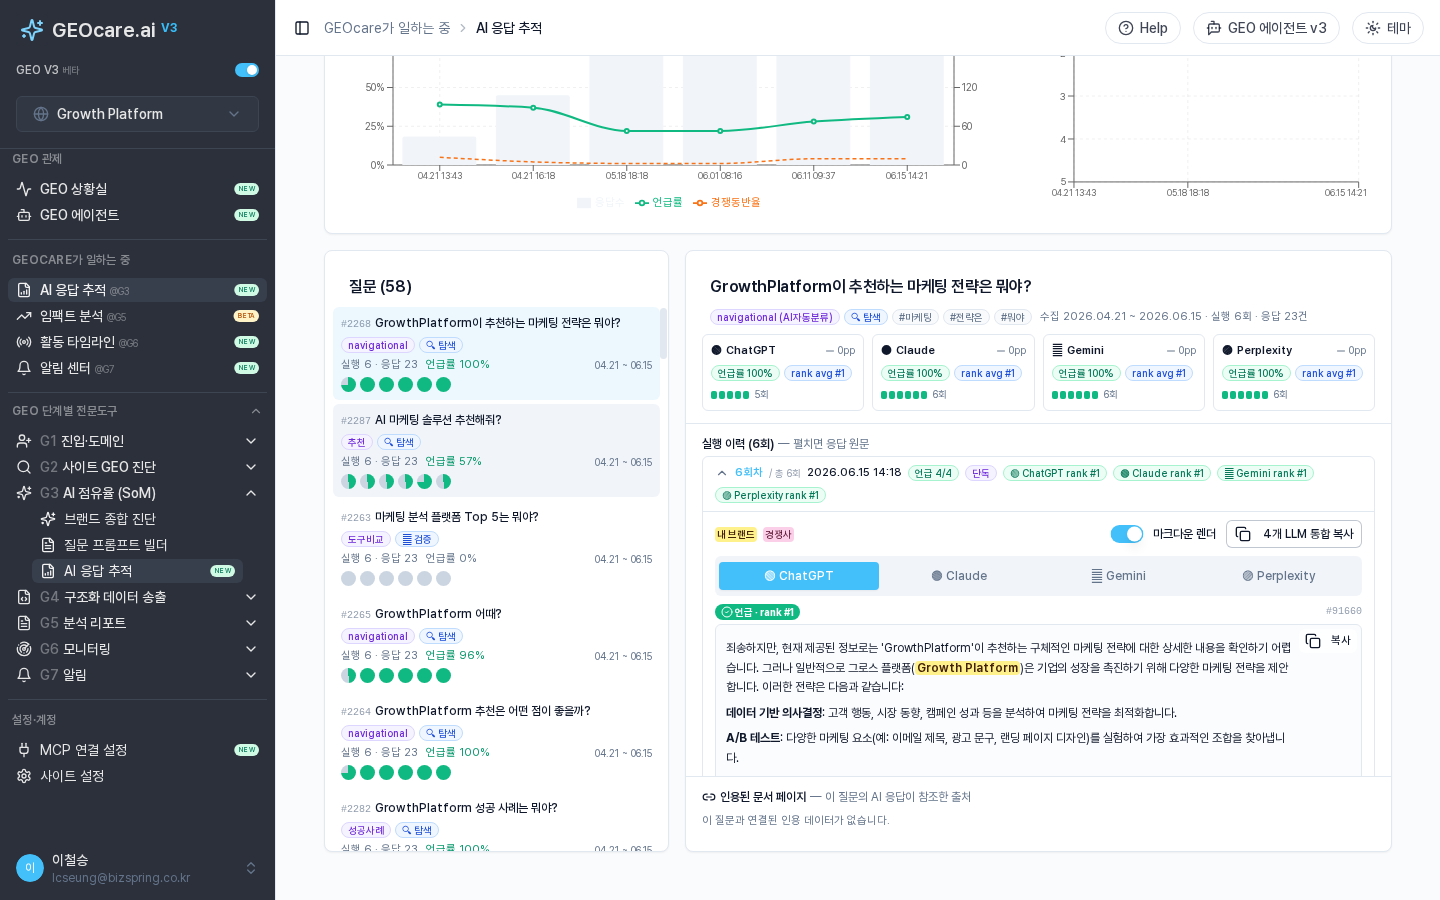Switch to ChatGPT response tab

click(x=799, y=576)
